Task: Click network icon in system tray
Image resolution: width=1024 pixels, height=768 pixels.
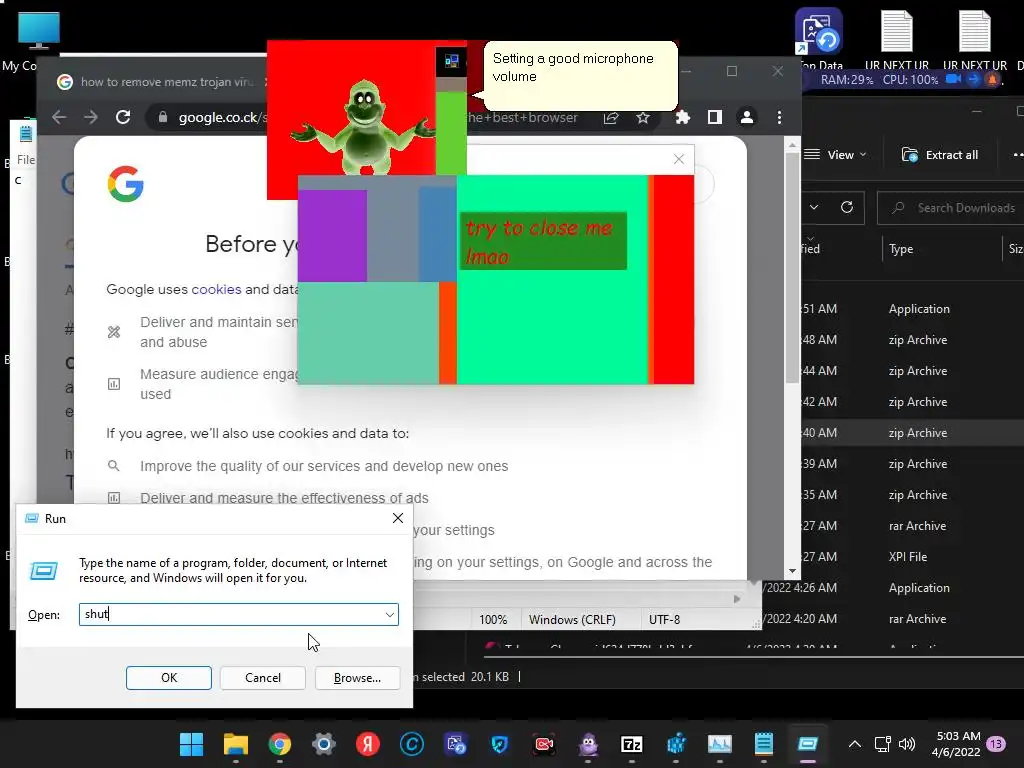Action: click(882, 744)
